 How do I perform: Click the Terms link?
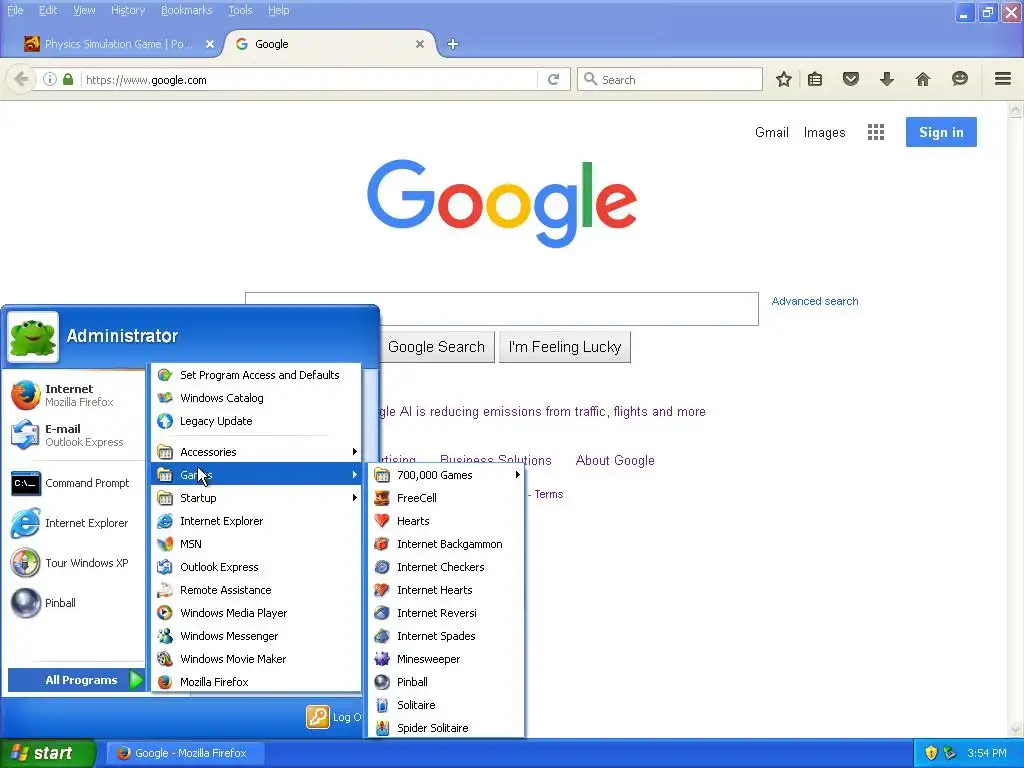pos(549,494)
